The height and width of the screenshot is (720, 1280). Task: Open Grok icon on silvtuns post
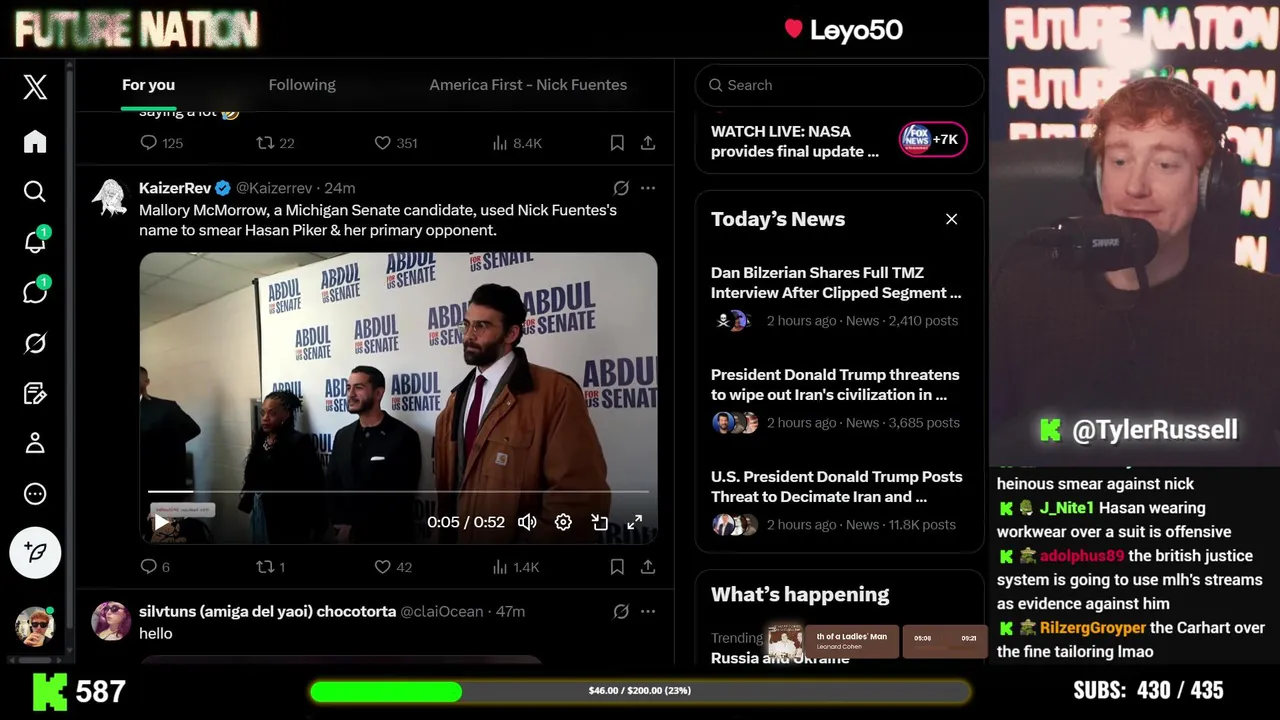click(x=621, y=611)
